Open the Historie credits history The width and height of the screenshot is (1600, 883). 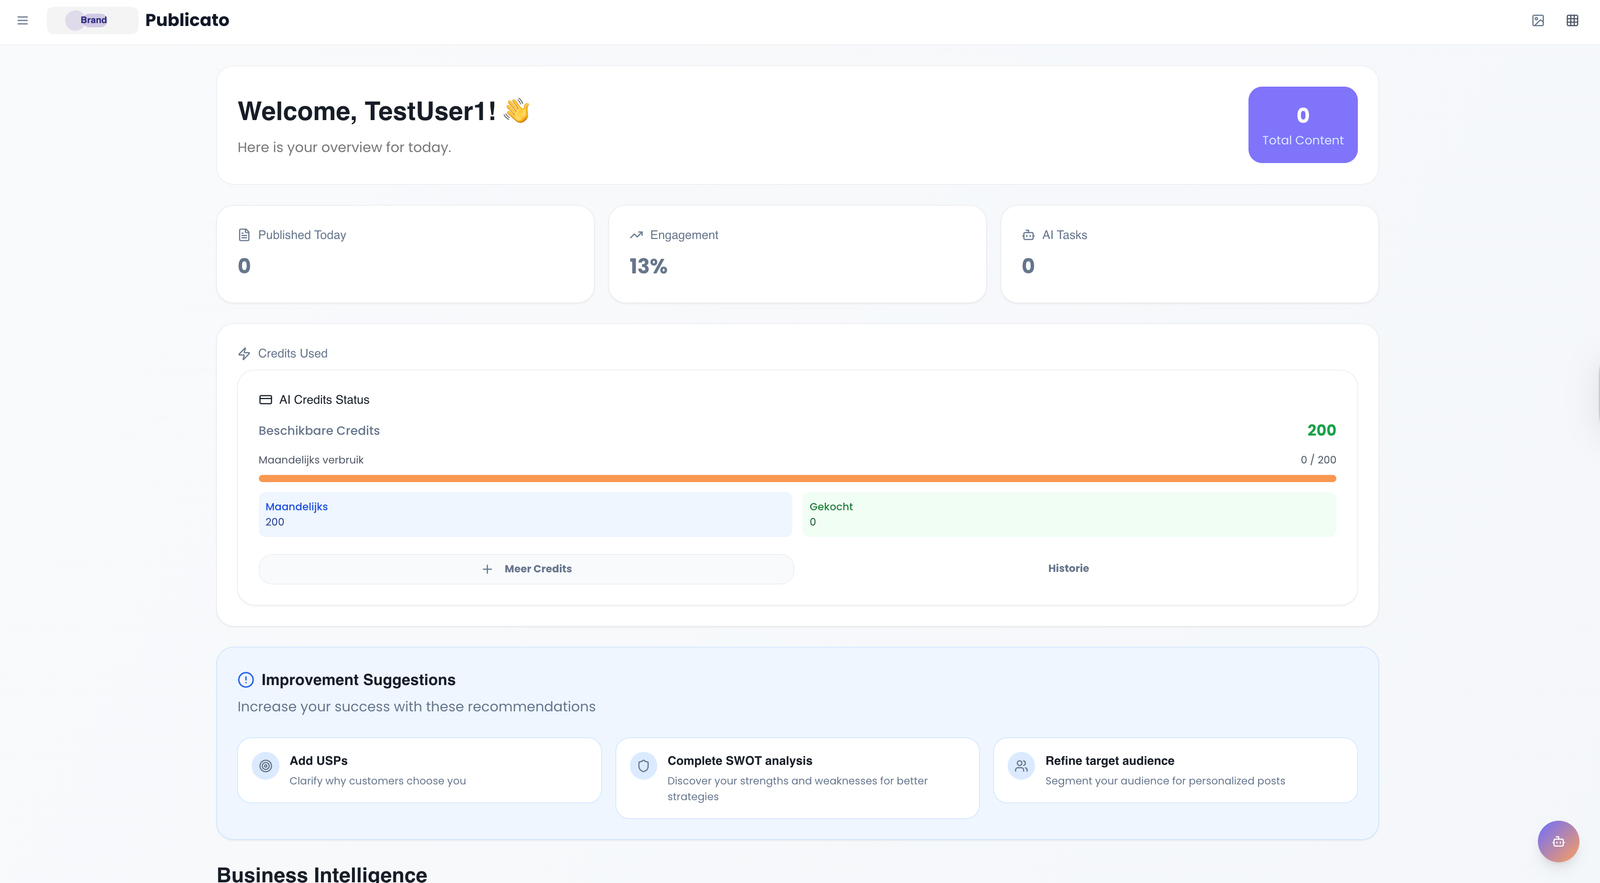coord(1068,569)
